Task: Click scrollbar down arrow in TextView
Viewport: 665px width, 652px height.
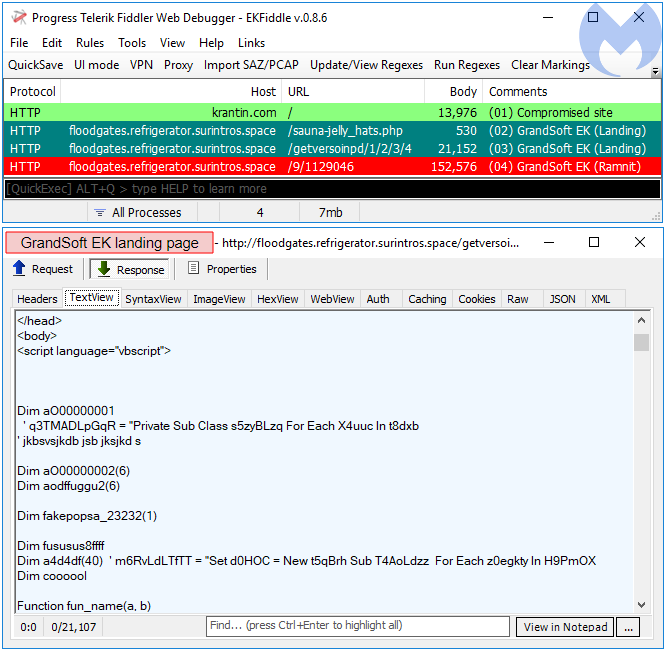Action: 641,604
